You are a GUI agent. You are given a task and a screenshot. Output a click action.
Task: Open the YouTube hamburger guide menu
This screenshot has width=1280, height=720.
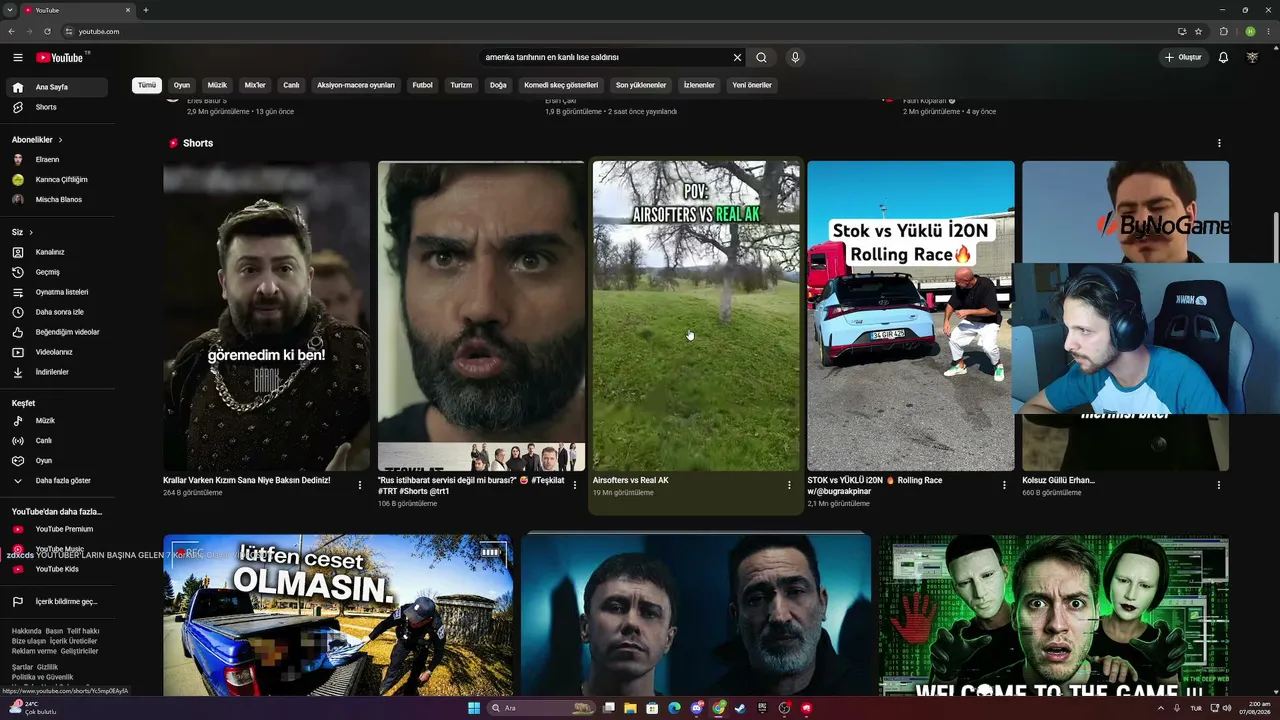click(18, 58)
